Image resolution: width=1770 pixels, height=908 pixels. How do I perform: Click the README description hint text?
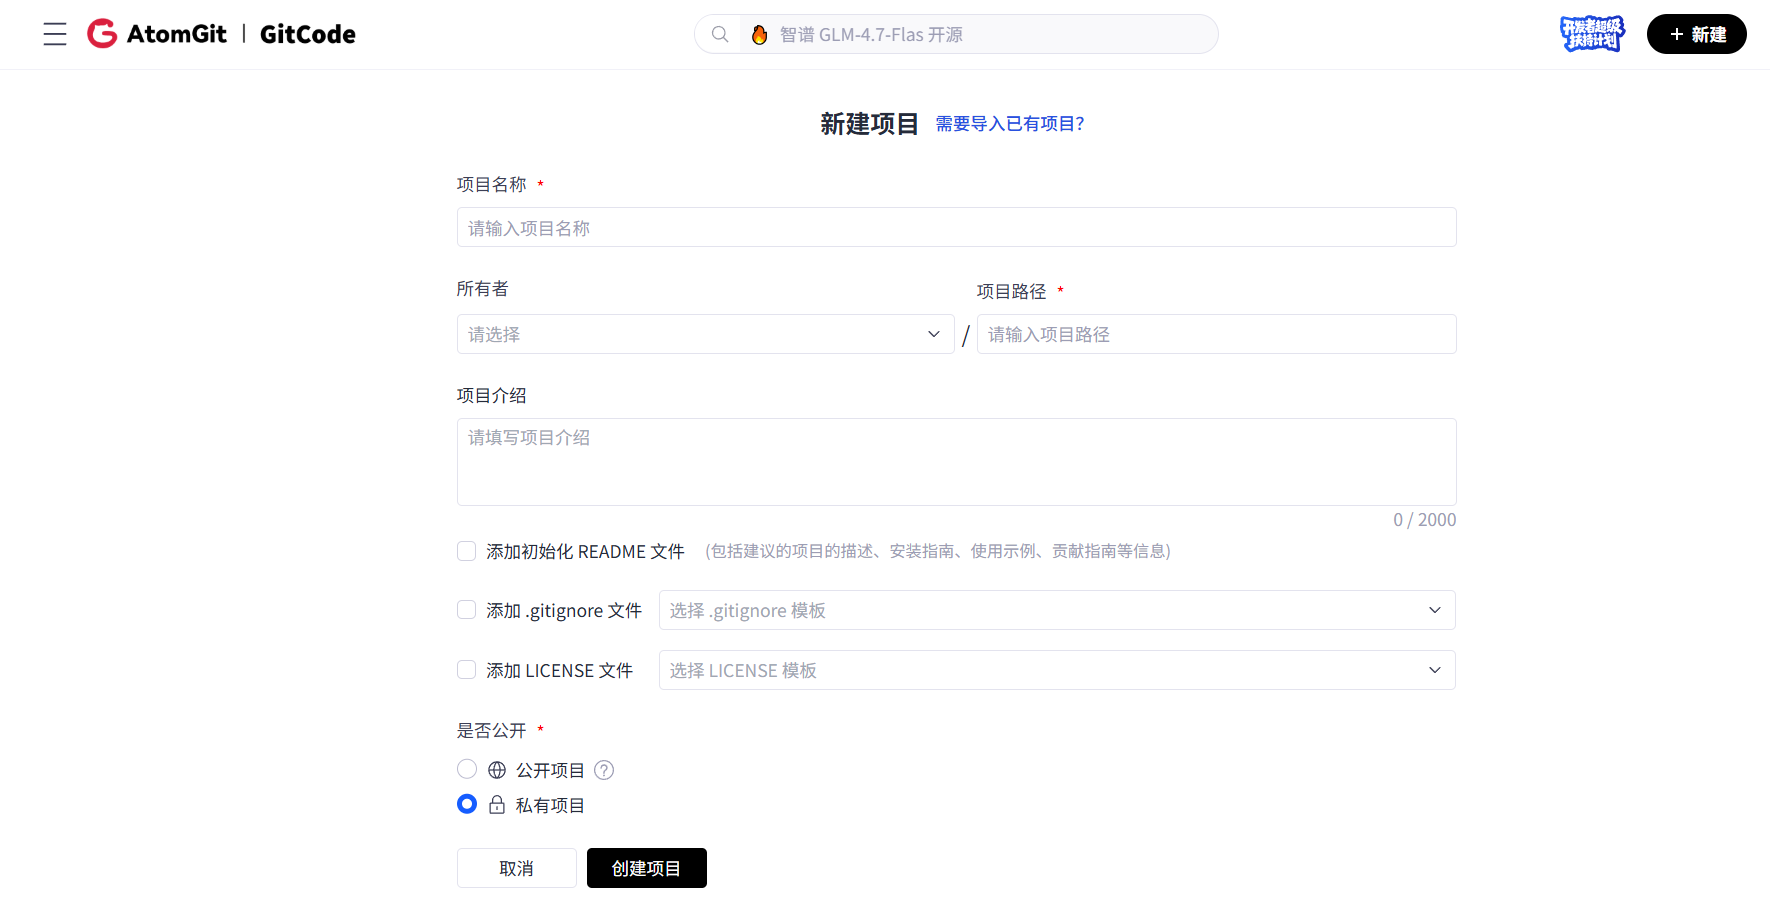(x=938, y=551)
